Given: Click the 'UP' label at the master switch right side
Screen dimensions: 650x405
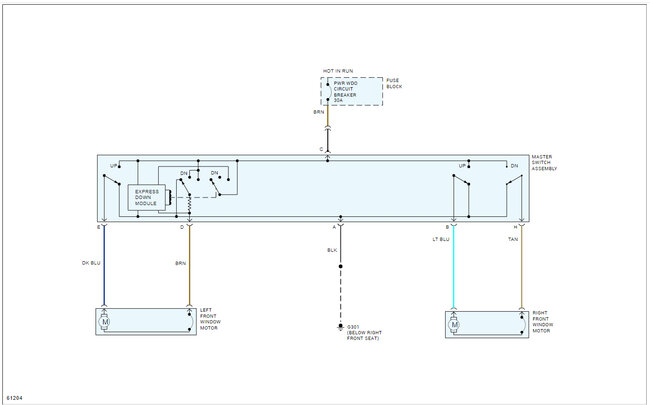Looking at the screenshot, I should 462,166.
